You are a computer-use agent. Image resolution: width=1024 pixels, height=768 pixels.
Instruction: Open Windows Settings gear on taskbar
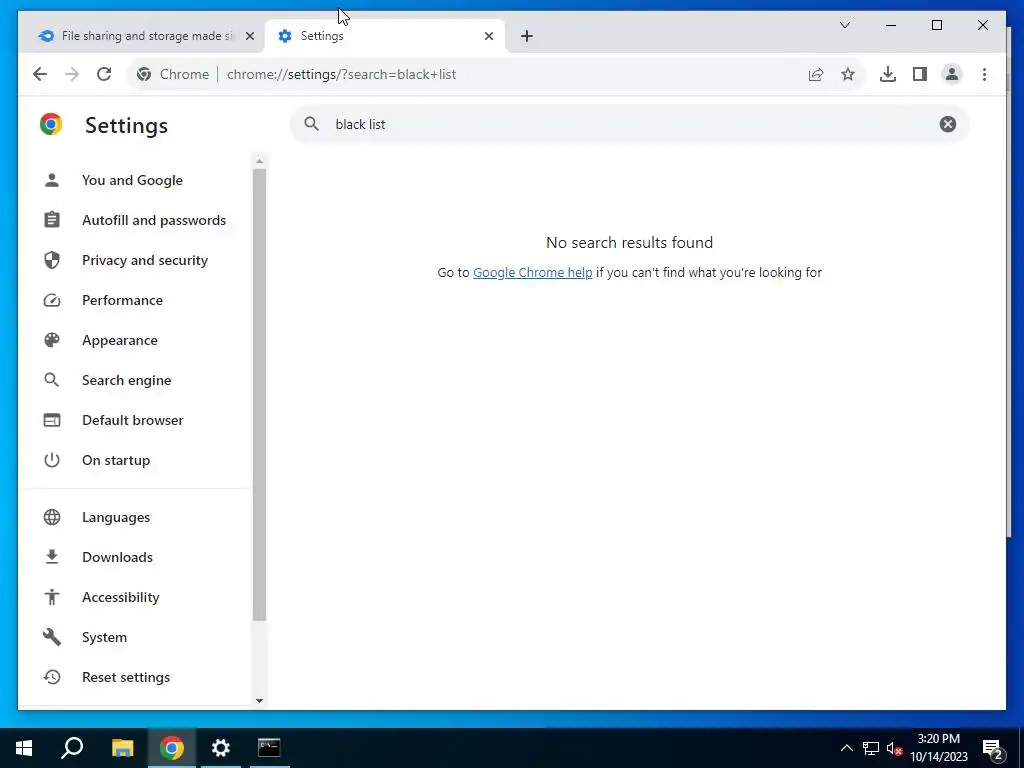(221, 748)
